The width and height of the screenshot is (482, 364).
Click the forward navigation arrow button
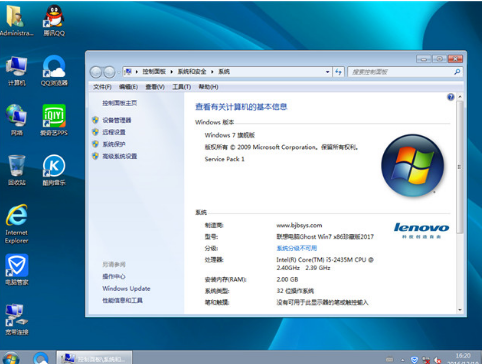click(x=109, y=72)
